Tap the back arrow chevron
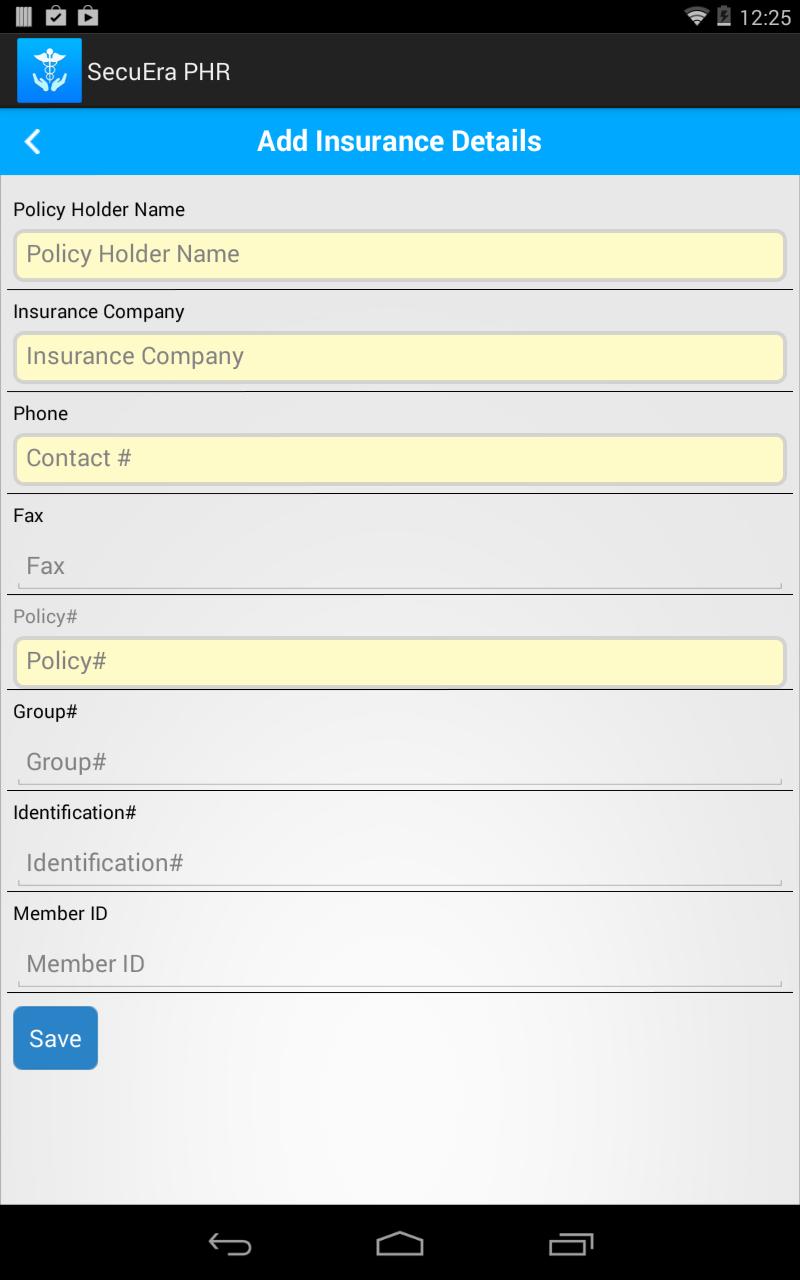 pyautogui.click(x=33, y=141)
